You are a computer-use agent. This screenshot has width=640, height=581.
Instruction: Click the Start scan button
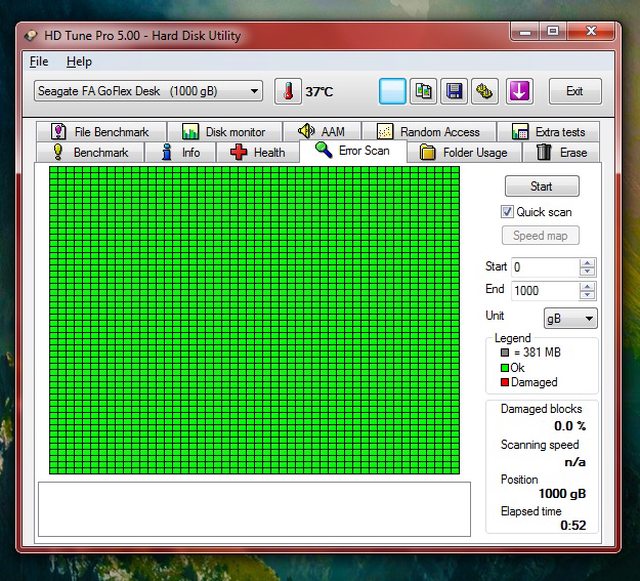tap(542, 186)
